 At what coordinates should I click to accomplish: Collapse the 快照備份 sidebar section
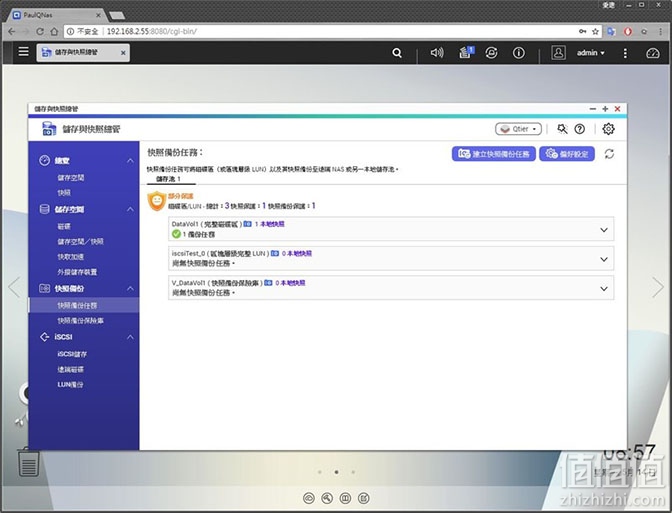tap(130, 289)
